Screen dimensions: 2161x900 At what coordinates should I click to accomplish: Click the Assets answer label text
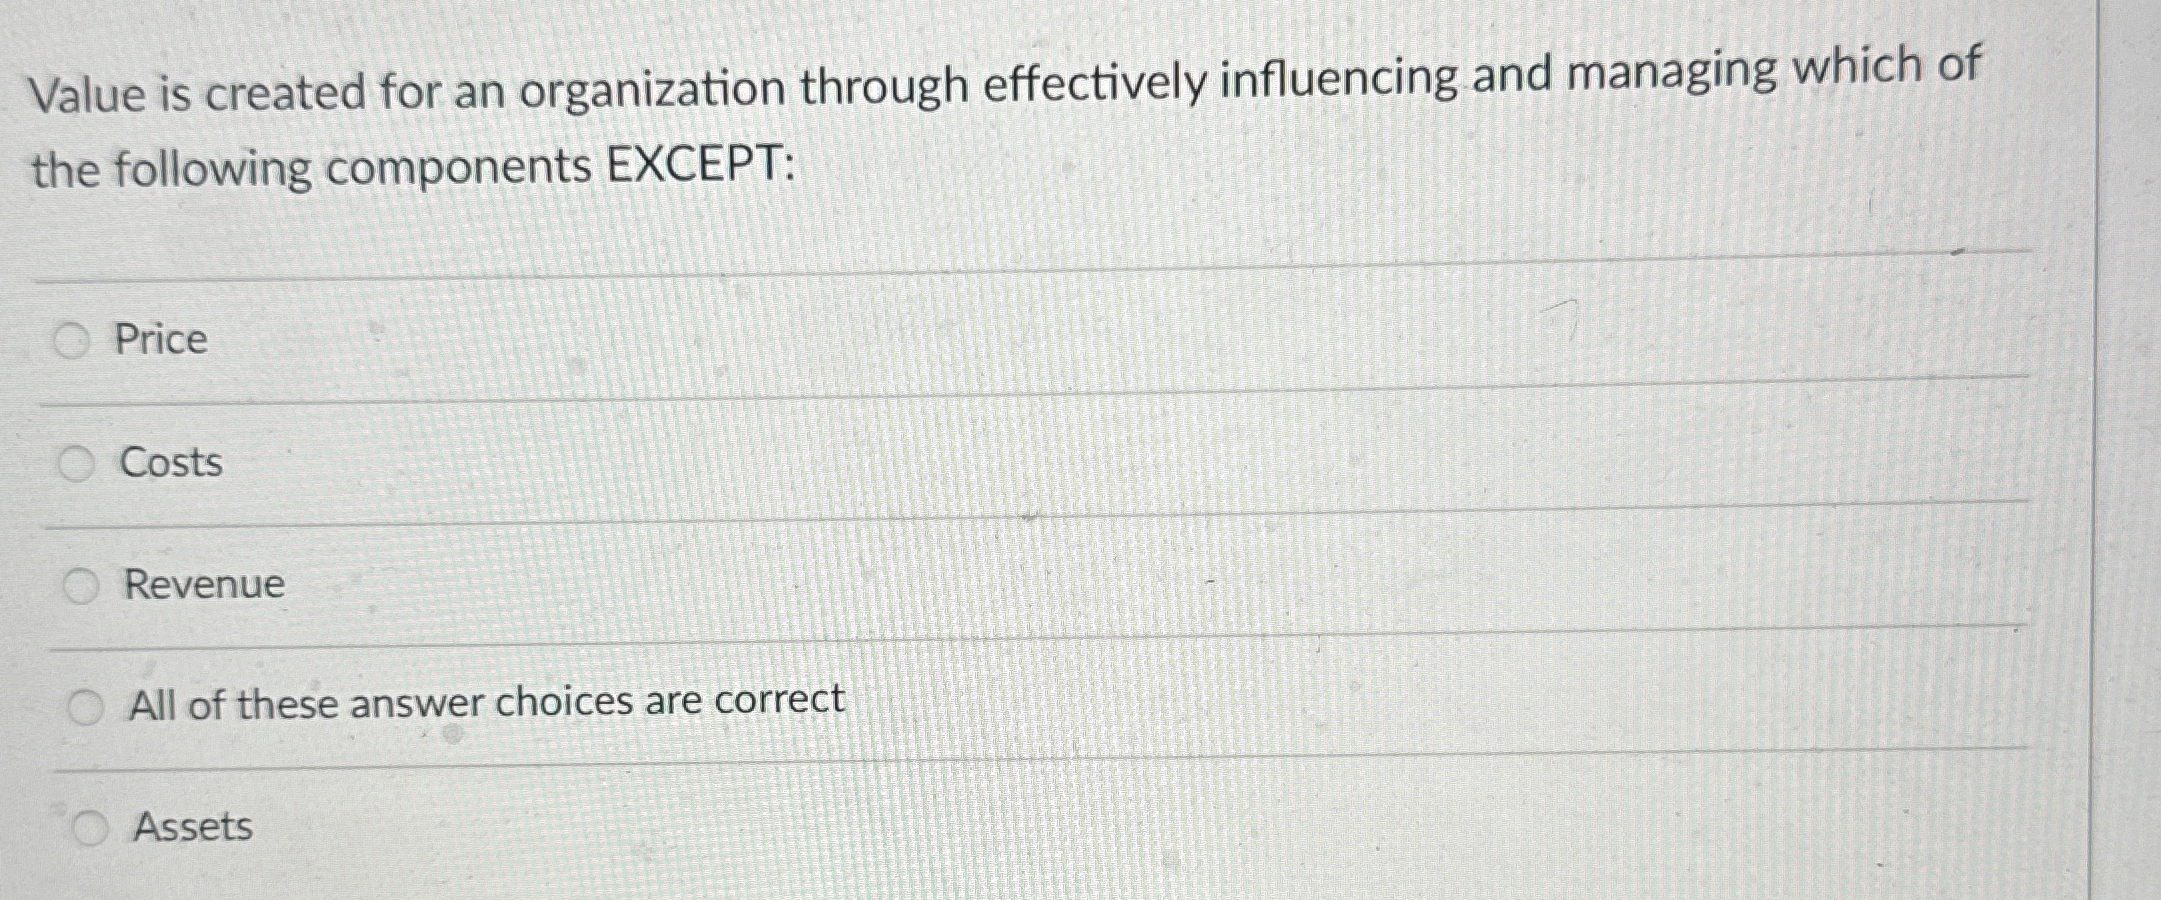coord(193,826)
